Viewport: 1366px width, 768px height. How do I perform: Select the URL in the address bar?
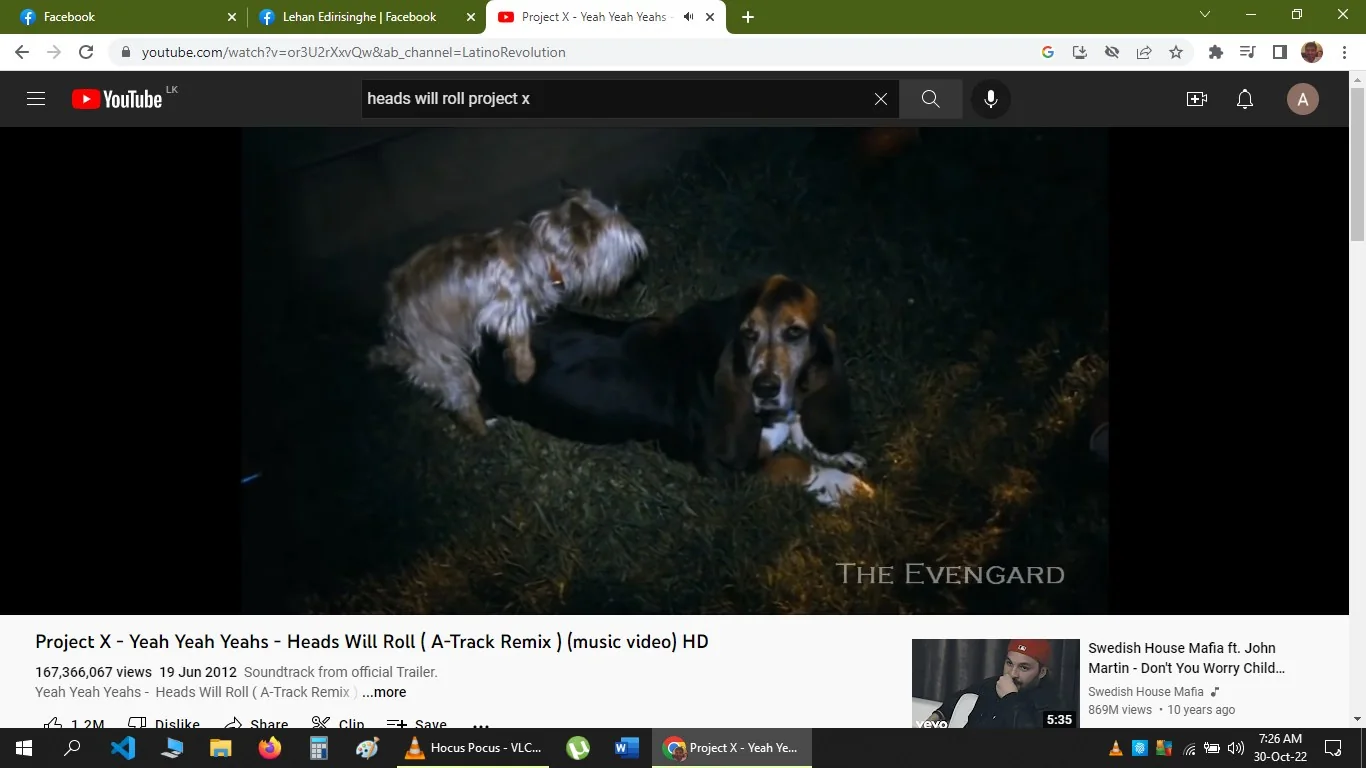point(353,52)
